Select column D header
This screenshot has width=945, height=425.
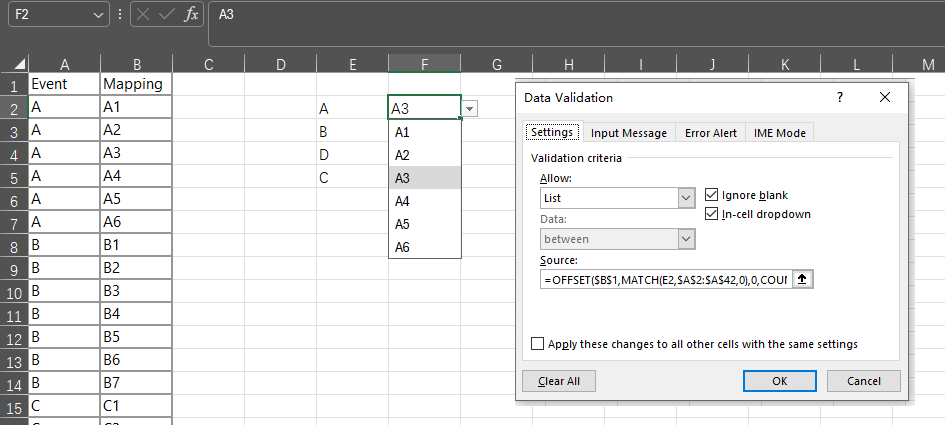(280, 64)
